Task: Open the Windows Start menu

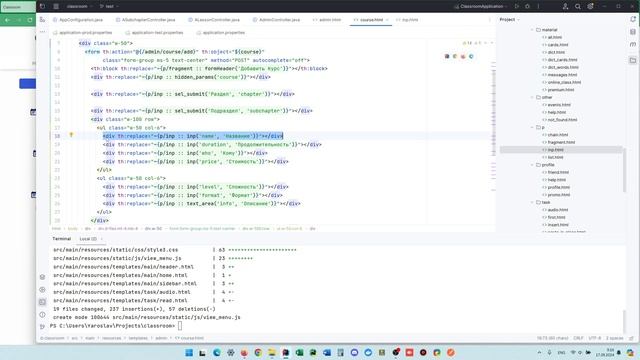Action: [x=189, y=353]
